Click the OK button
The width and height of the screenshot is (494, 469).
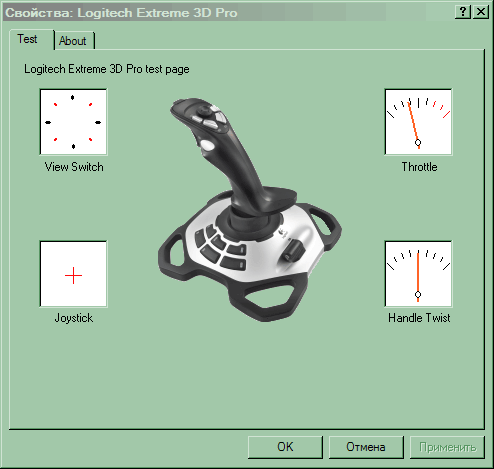point(285,447)
